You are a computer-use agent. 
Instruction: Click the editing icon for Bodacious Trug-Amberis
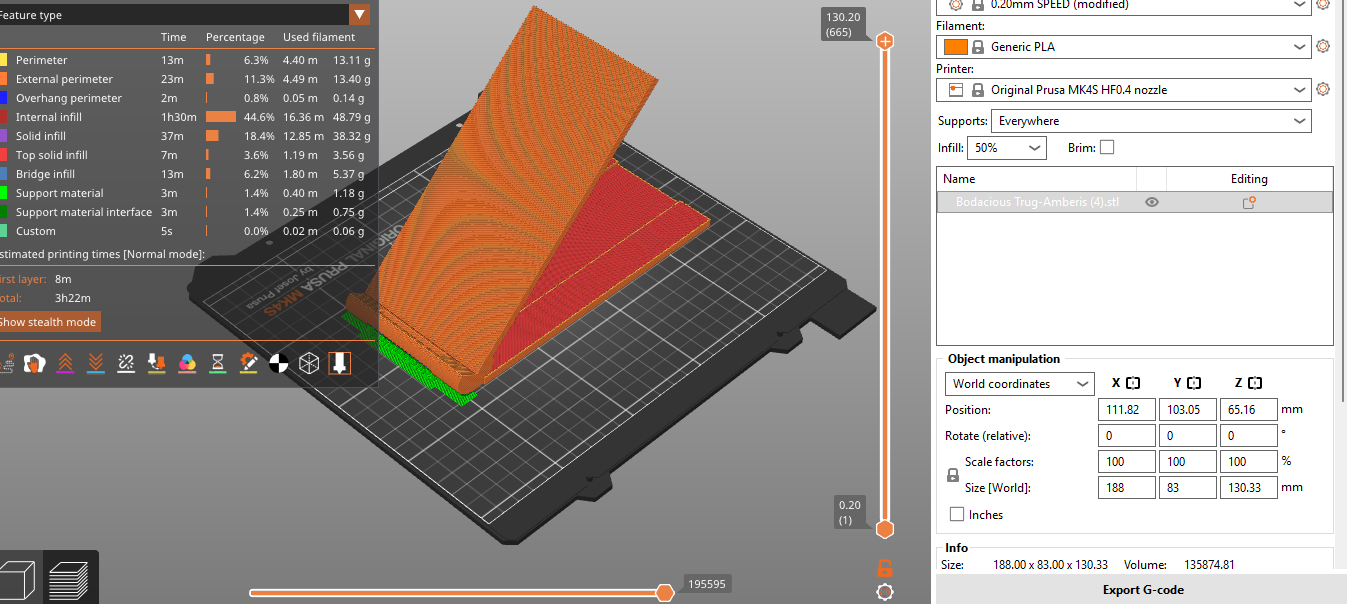1248,202
